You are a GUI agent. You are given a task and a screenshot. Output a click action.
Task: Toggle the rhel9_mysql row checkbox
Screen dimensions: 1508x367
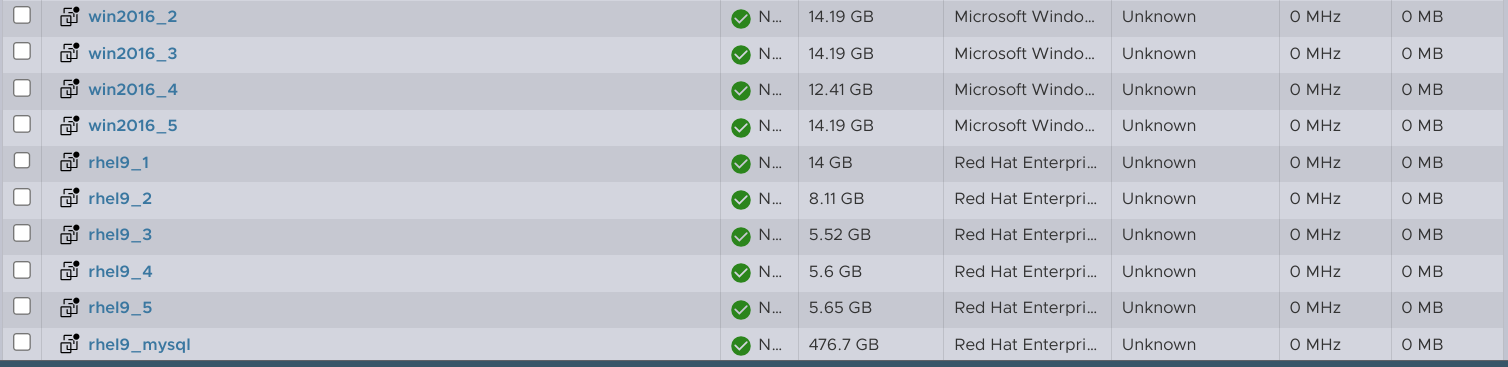tap(22, 342)
